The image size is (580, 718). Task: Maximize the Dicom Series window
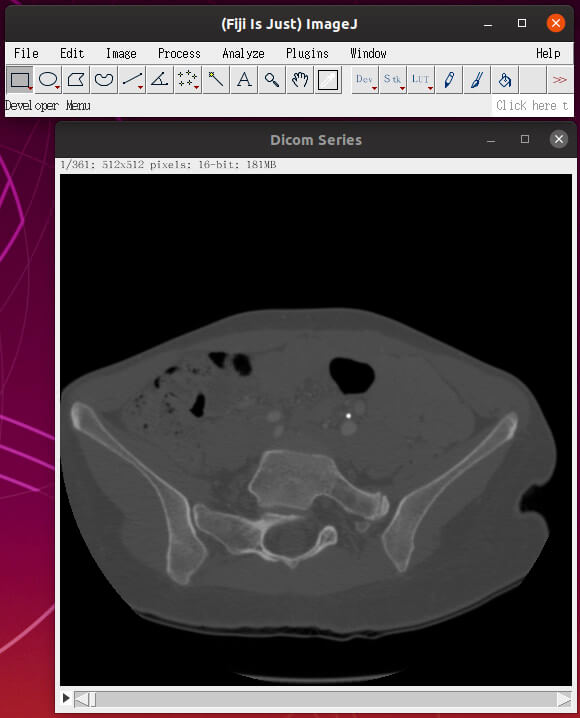coord(525,139)
